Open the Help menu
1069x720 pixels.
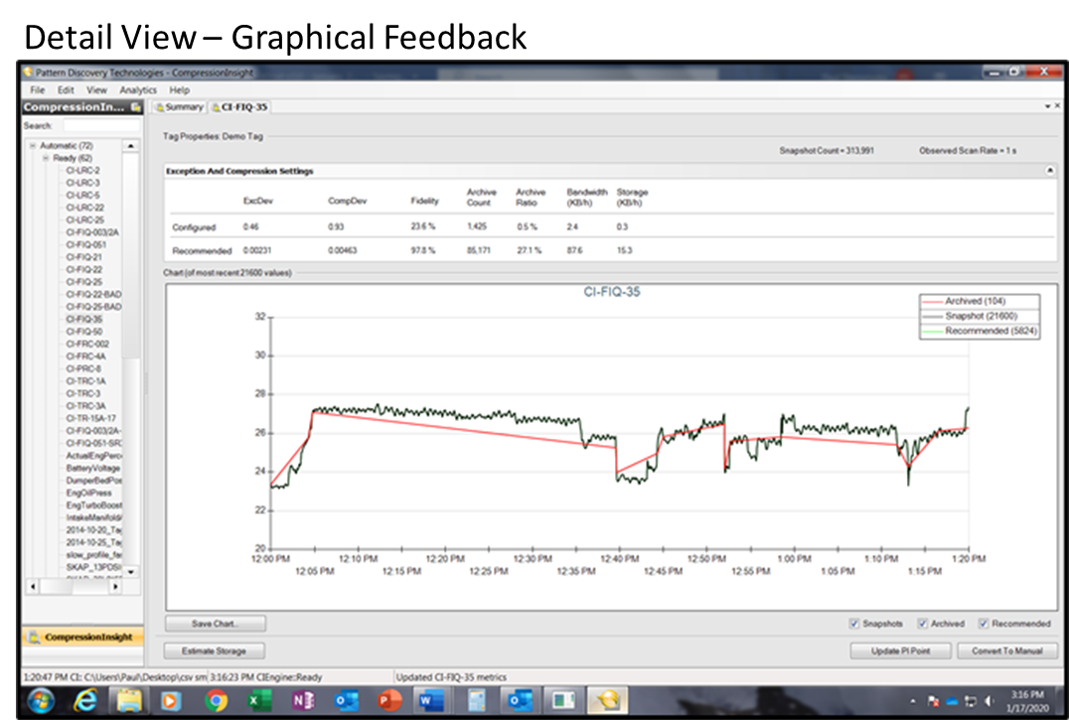click(179, 90)
